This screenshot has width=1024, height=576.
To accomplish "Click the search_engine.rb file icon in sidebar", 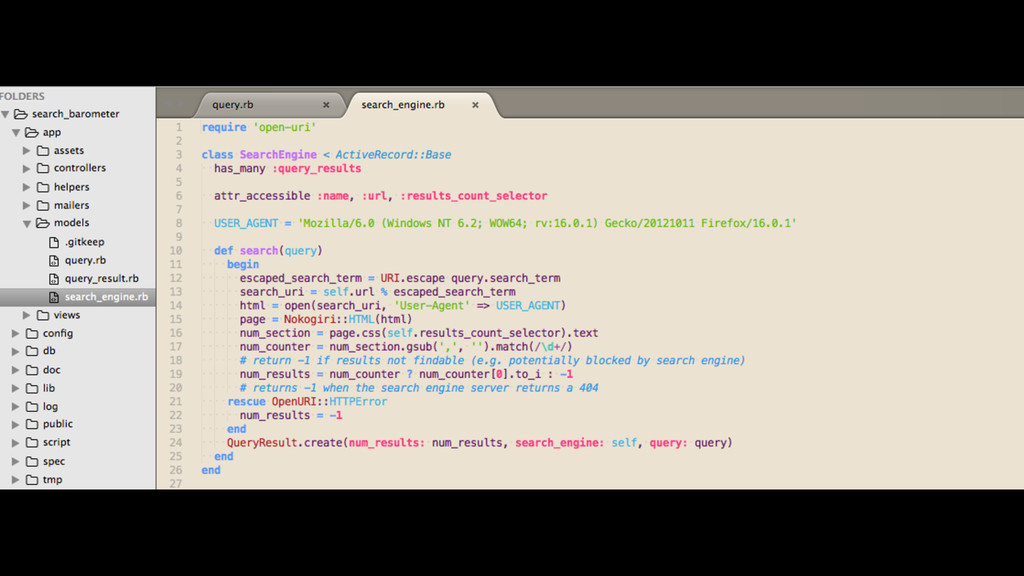I will click(54, 297).
